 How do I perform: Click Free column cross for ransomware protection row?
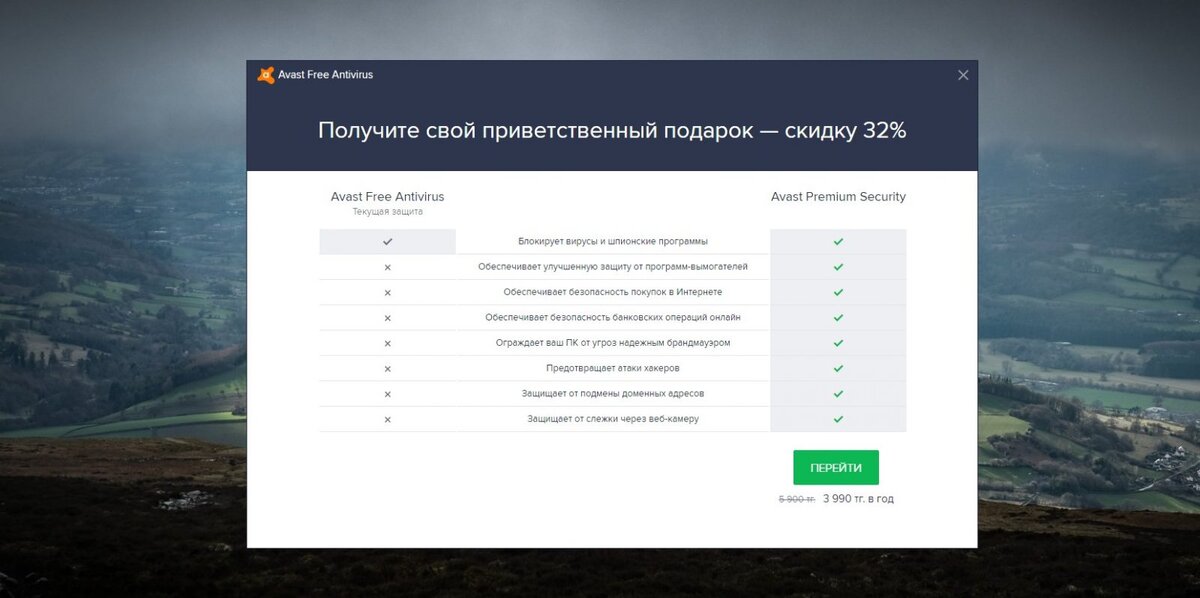pyautogui.click(x=387, y=267)
